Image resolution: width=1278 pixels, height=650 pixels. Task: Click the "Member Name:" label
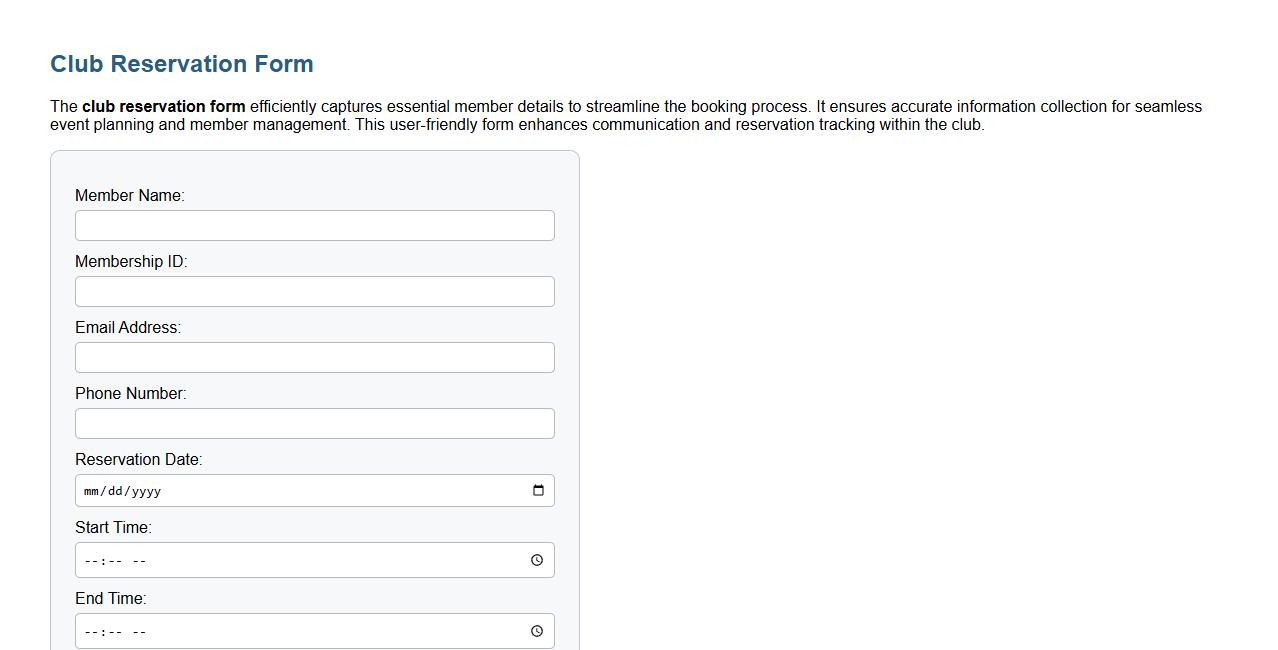[130, 196]
